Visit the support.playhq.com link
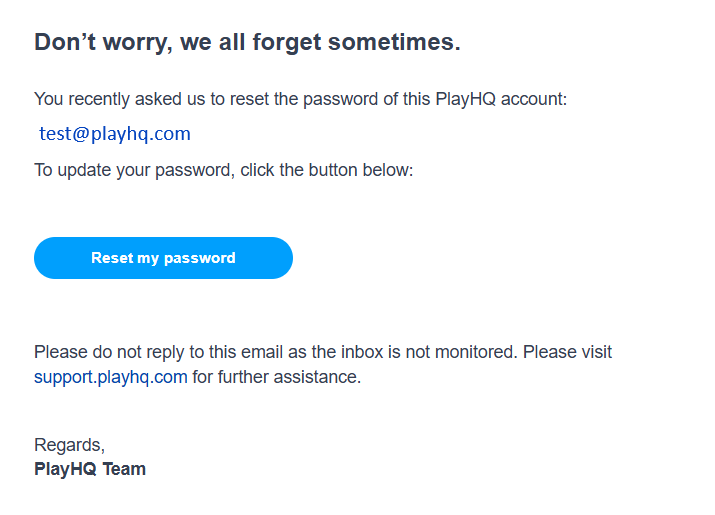Viewport: 715px width, 515px height. (x=110, y=377)
